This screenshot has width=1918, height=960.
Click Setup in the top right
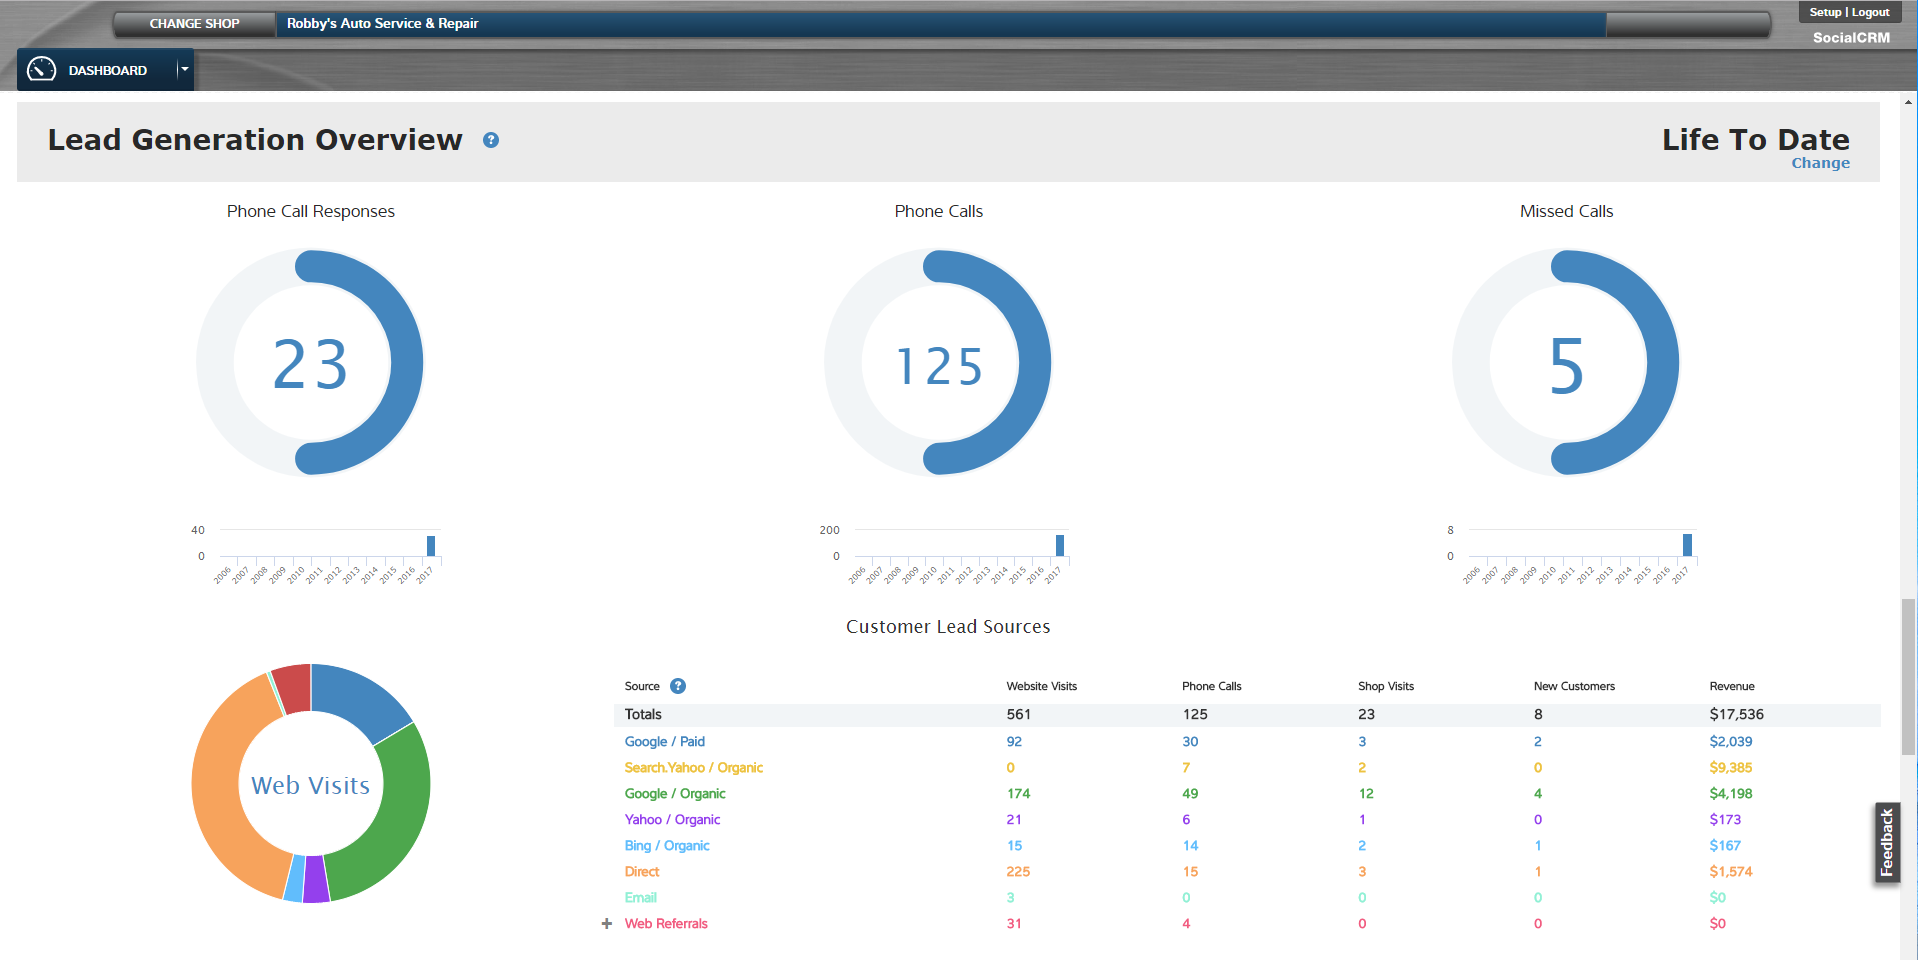[1824, 12]
